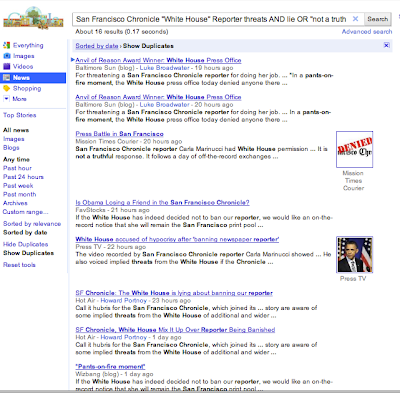Open first Anvil of Reason Award result, 19 hours ago

pos(158,60)
